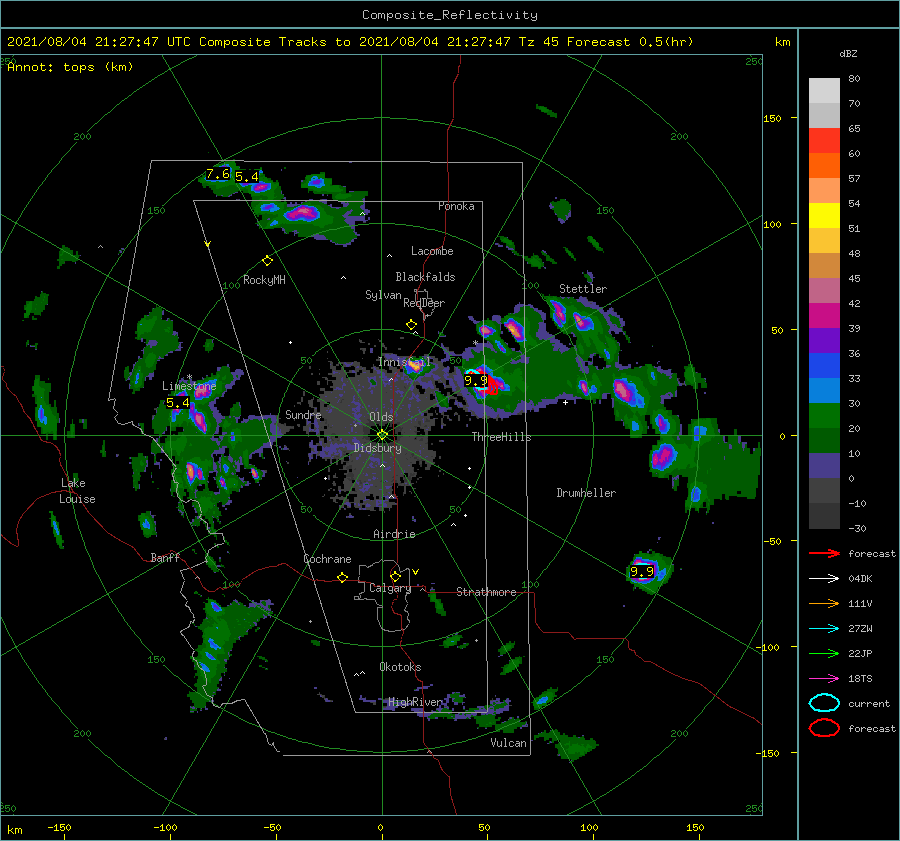The height and width of the screenshot is (841, 900).
Task: Pick the cyan 27ZW track arrow
Action: (x=824, y=629)
